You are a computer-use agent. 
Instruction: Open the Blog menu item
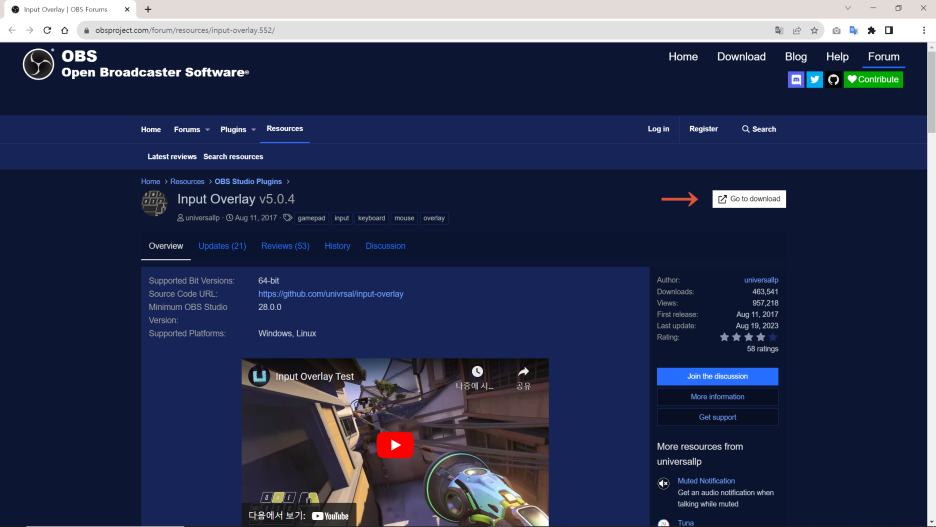pos(796,57)
